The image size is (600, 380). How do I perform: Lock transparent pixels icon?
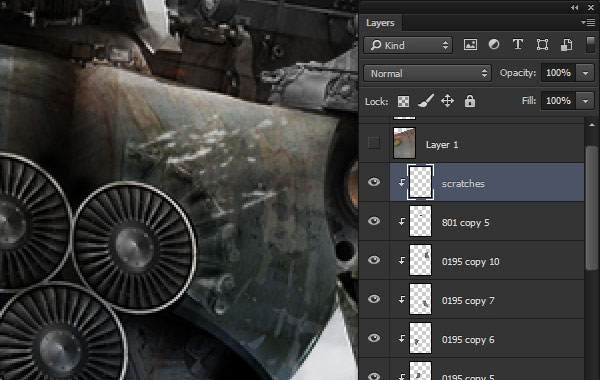[403, 101]
